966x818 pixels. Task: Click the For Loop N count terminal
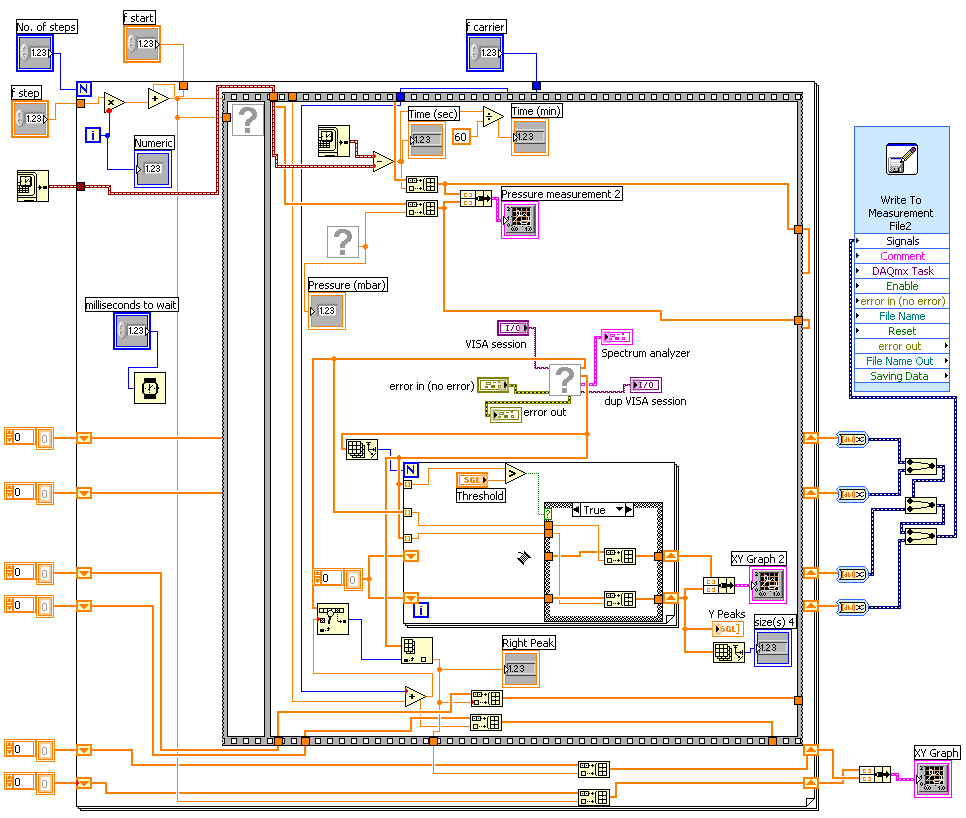pyautogui.click(x=84, y=89)
